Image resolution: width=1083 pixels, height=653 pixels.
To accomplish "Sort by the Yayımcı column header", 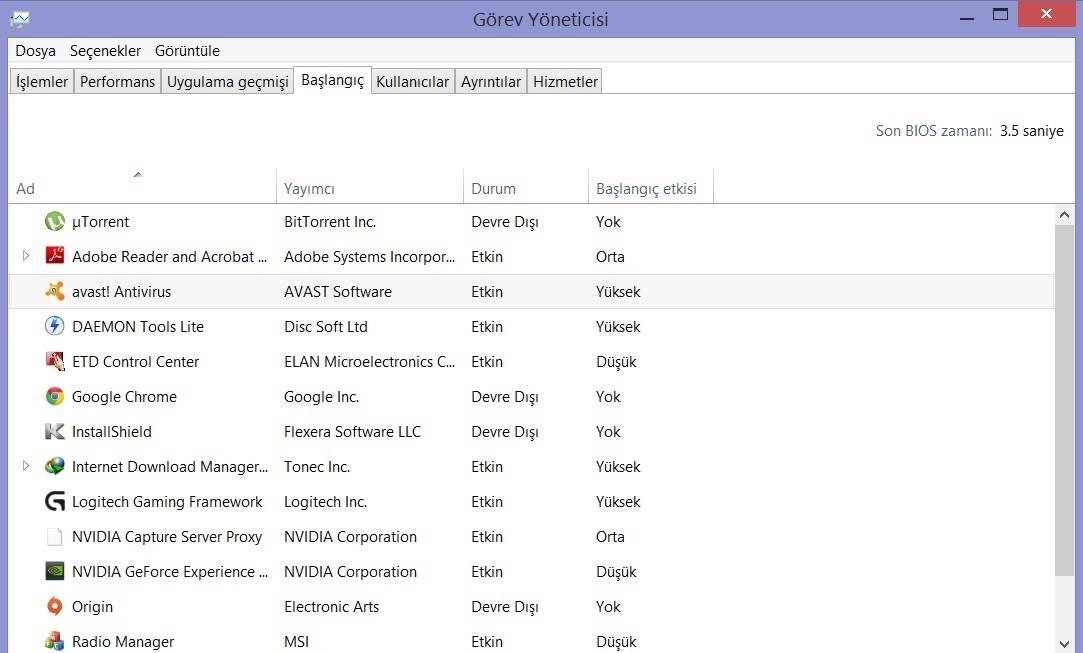I will (370, 186).
